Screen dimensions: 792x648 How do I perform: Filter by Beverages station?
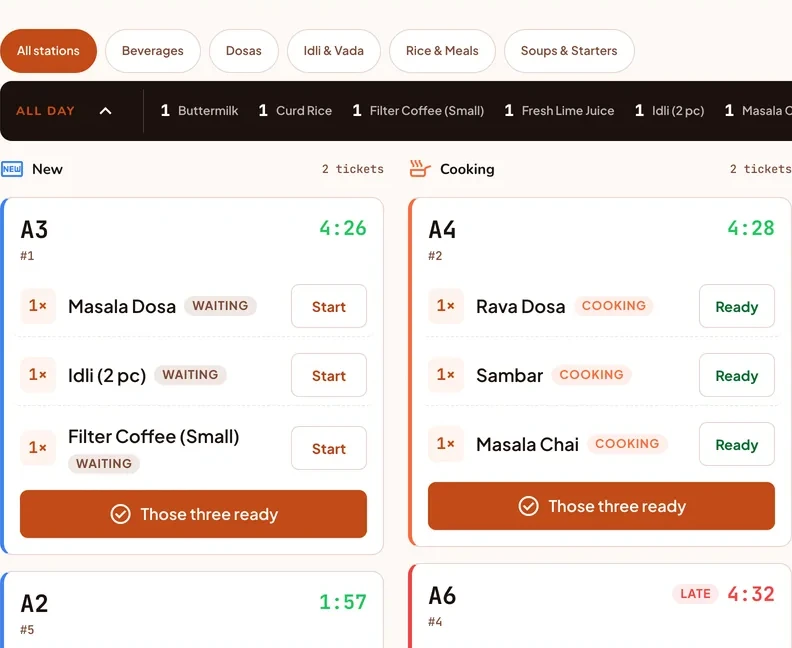coord(153,51)
